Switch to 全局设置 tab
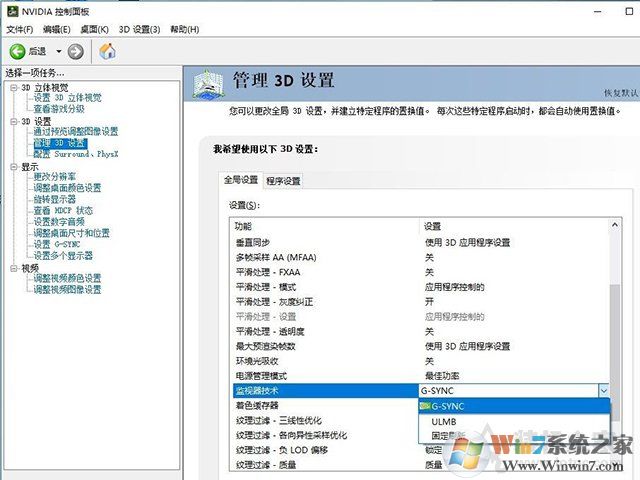640x480 pixels. point(241,180)
